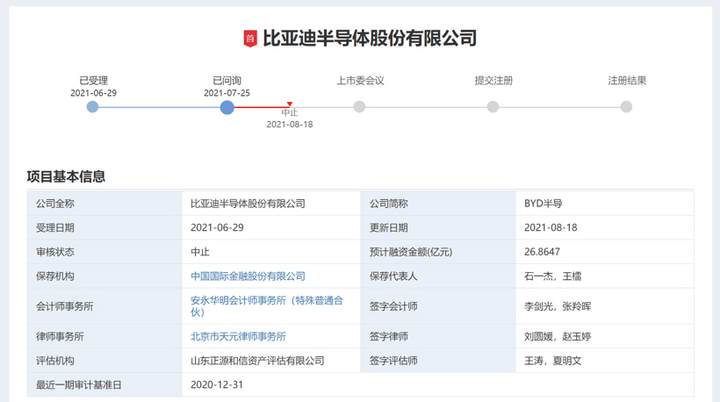The height and width of the screenshot is (402, 720).
Task: Click the red 中止 triangle marker on timeline
Action: pyautogui.click(x=289, y=104)
